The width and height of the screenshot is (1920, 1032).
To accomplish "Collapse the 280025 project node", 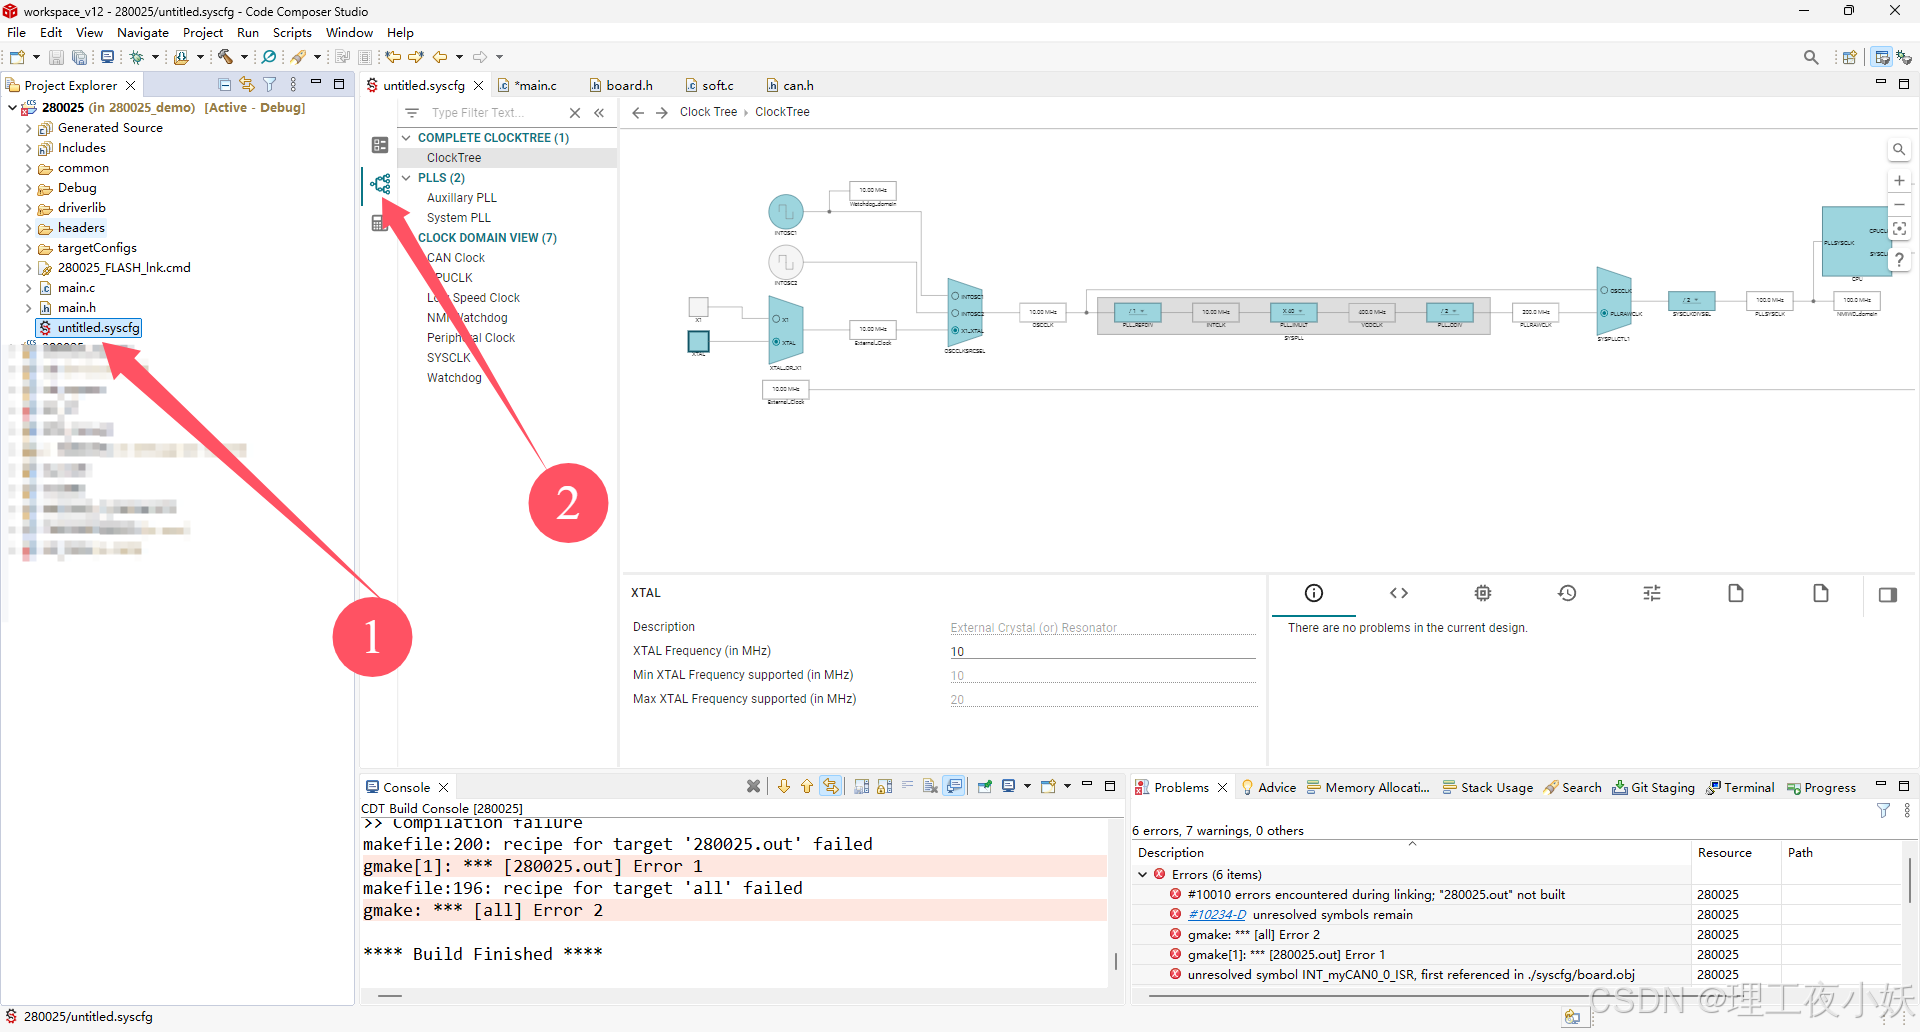I will click(12, 108).
